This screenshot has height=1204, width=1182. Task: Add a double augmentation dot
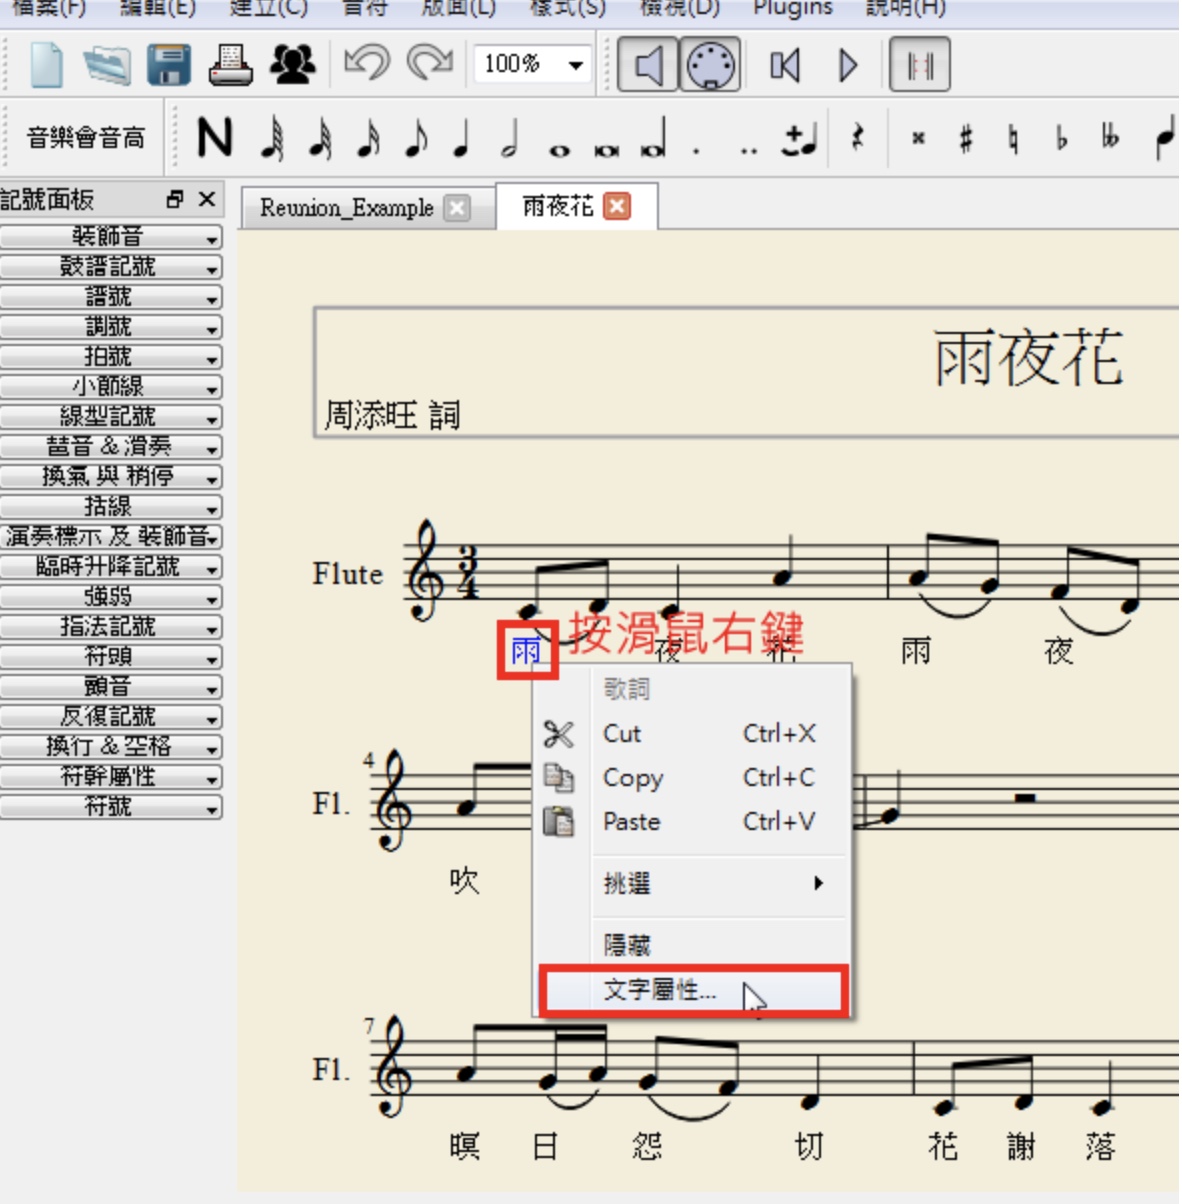748,150
